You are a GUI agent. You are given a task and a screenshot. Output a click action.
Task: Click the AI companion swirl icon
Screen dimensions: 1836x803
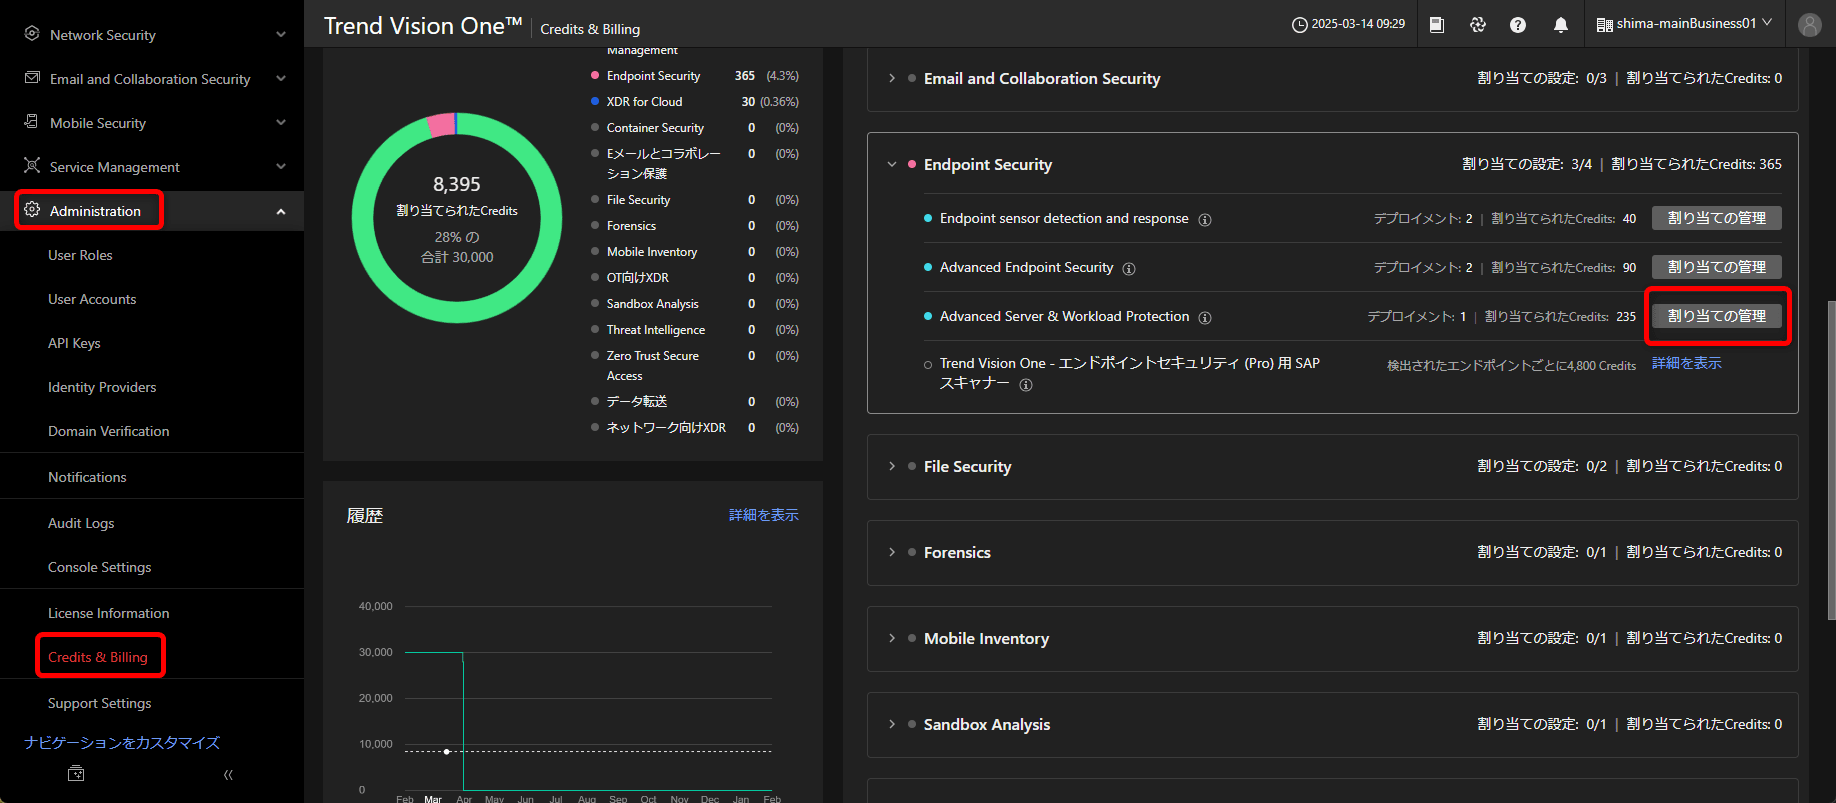coord(1478,25)
